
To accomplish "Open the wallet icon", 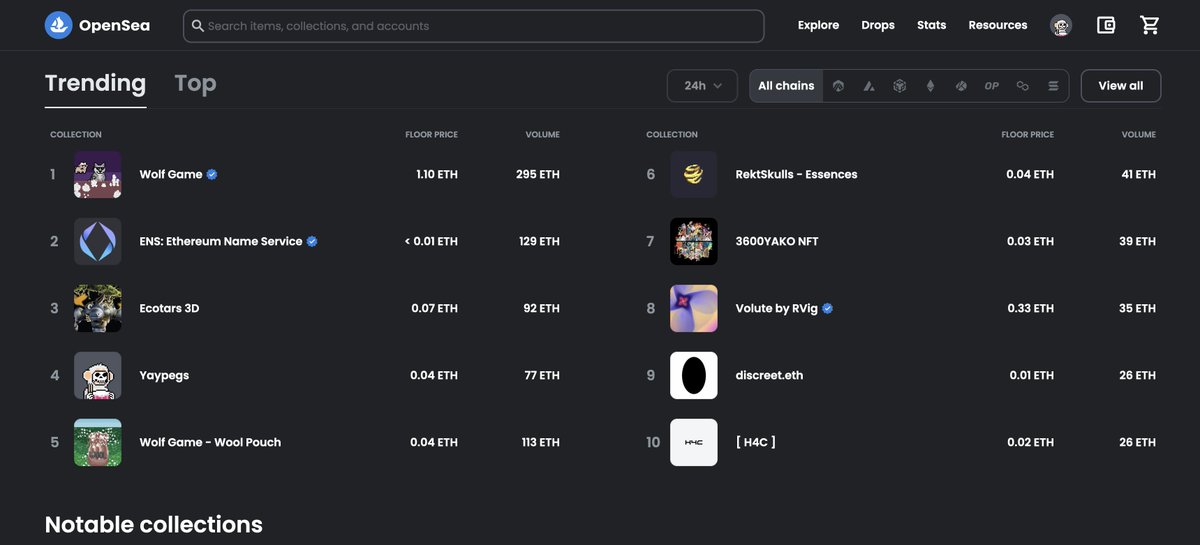I will (x=1106, y=25).
